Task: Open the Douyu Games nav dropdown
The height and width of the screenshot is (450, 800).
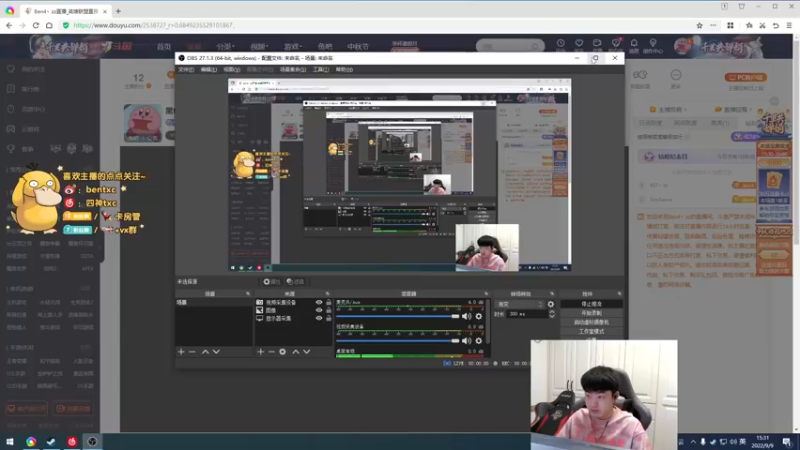Action: (292, 46)
